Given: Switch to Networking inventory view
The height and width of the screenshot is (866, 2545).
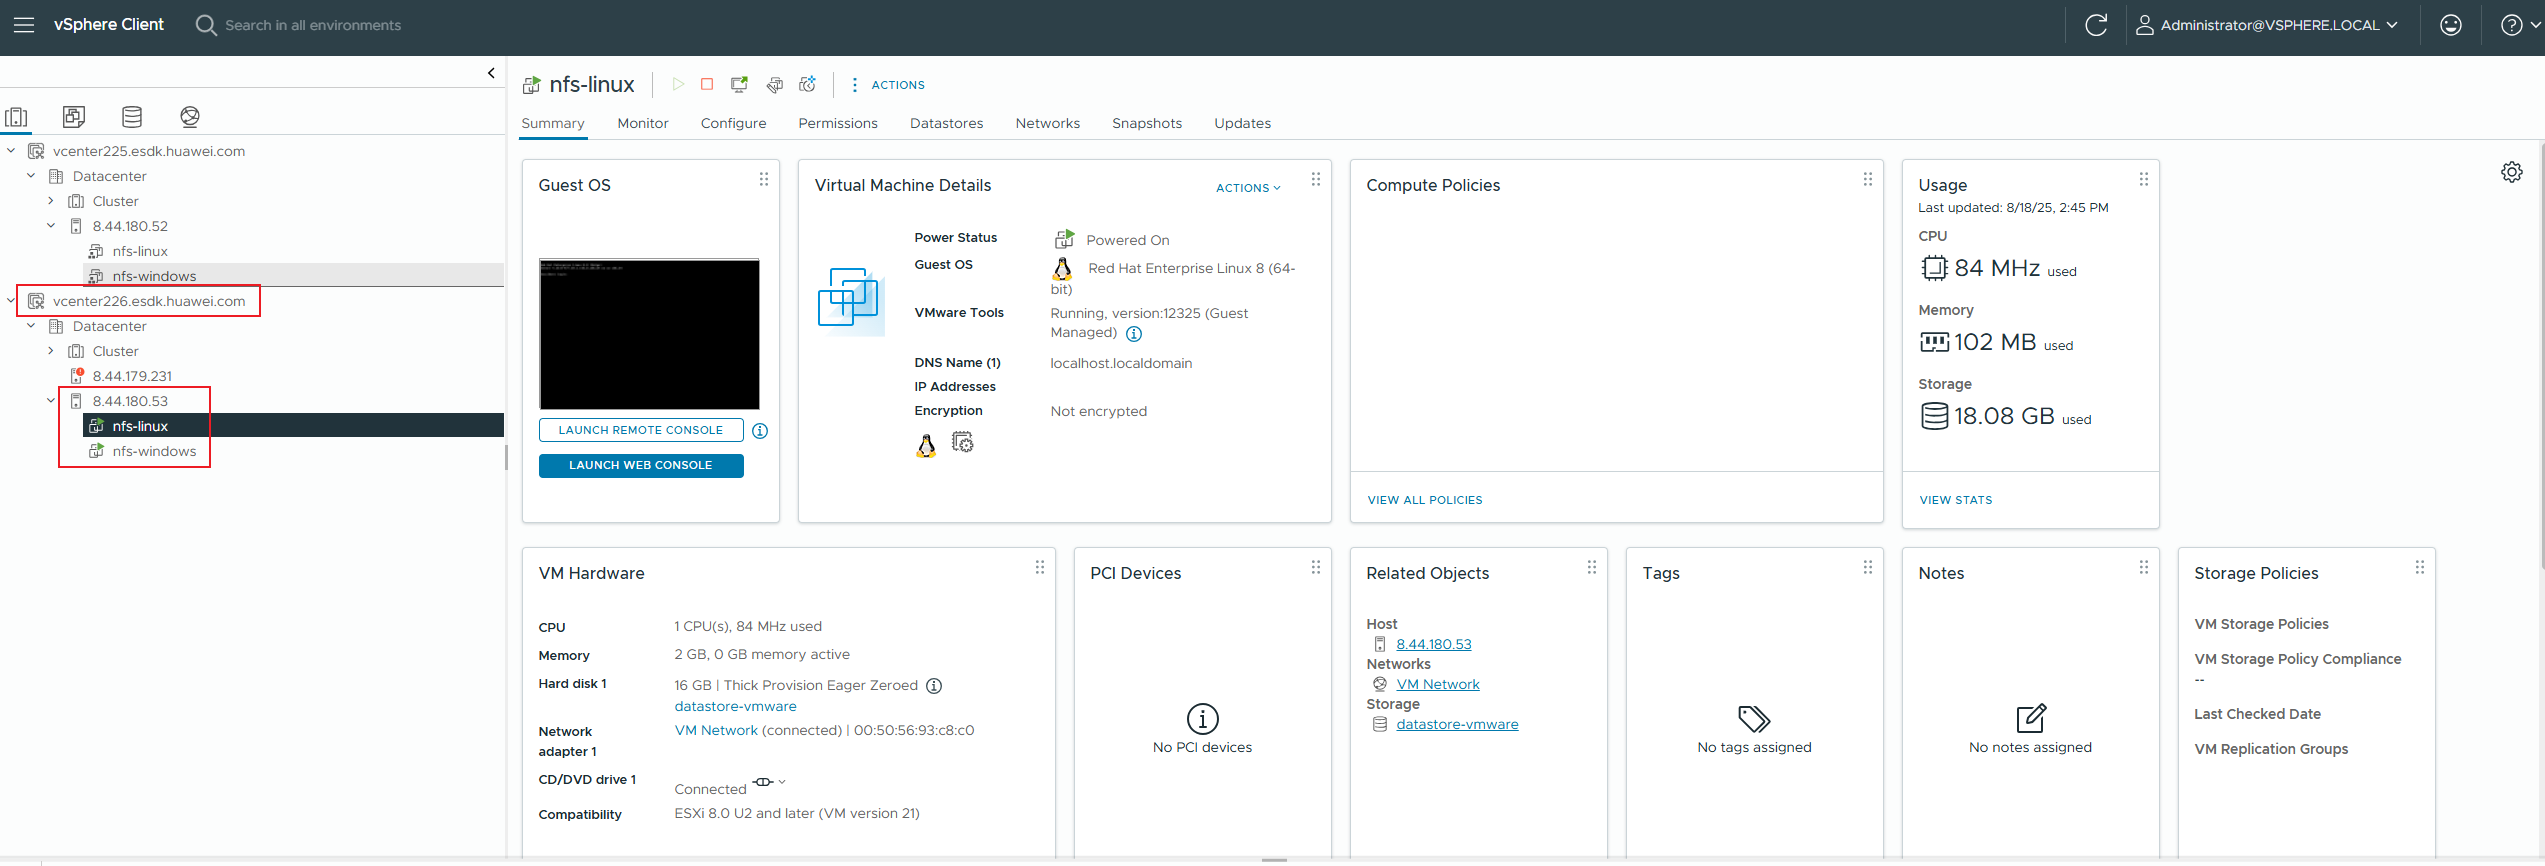Looking at the screenshot, I should 190,117.
